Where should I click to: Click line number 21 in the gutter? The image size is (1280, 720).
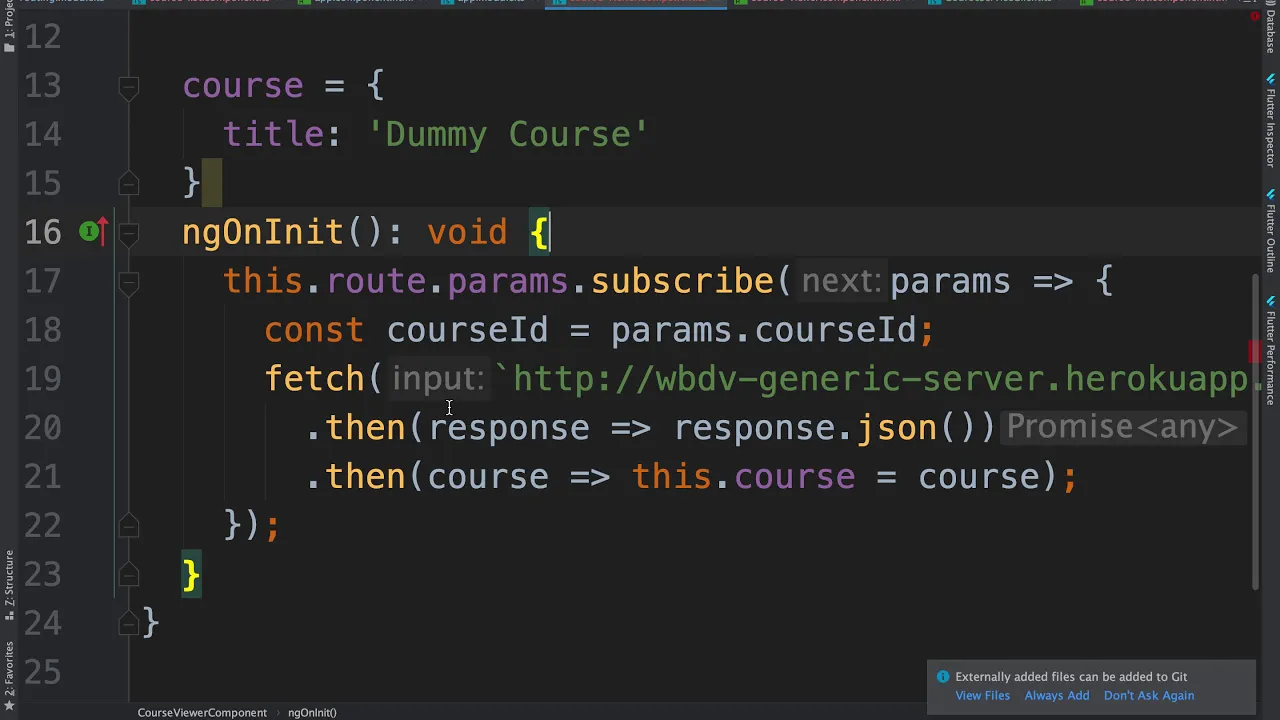(42, 477)
